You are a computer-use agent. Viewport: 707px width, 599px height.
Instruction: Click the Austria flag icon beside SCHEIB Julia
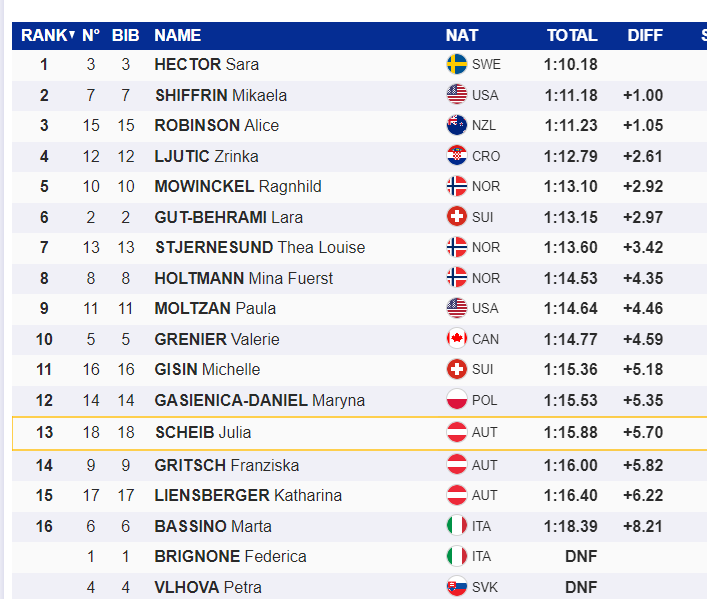[456, 432]
